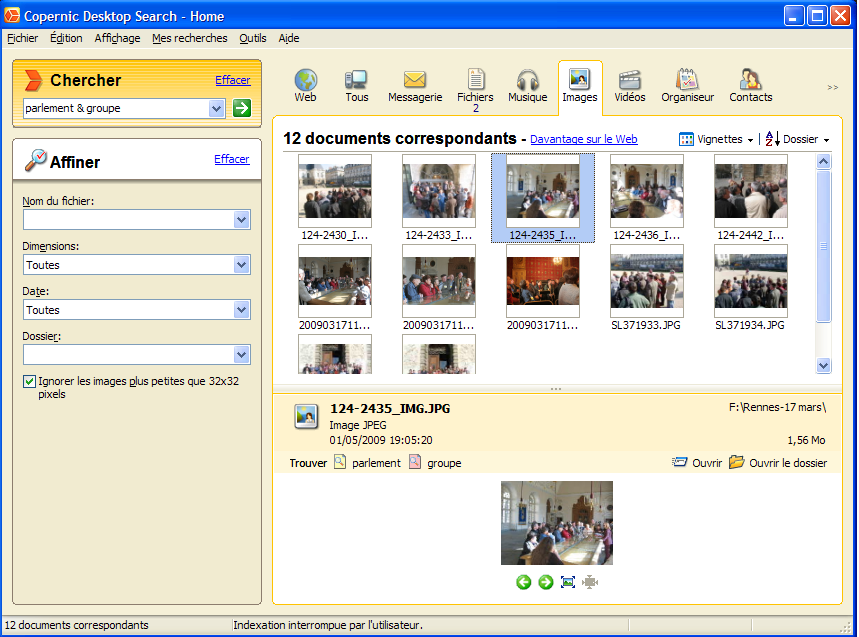This screenshot has width=859, height=637.
Task: Click Ouvrir le dossier button
Action: point(778,463)
